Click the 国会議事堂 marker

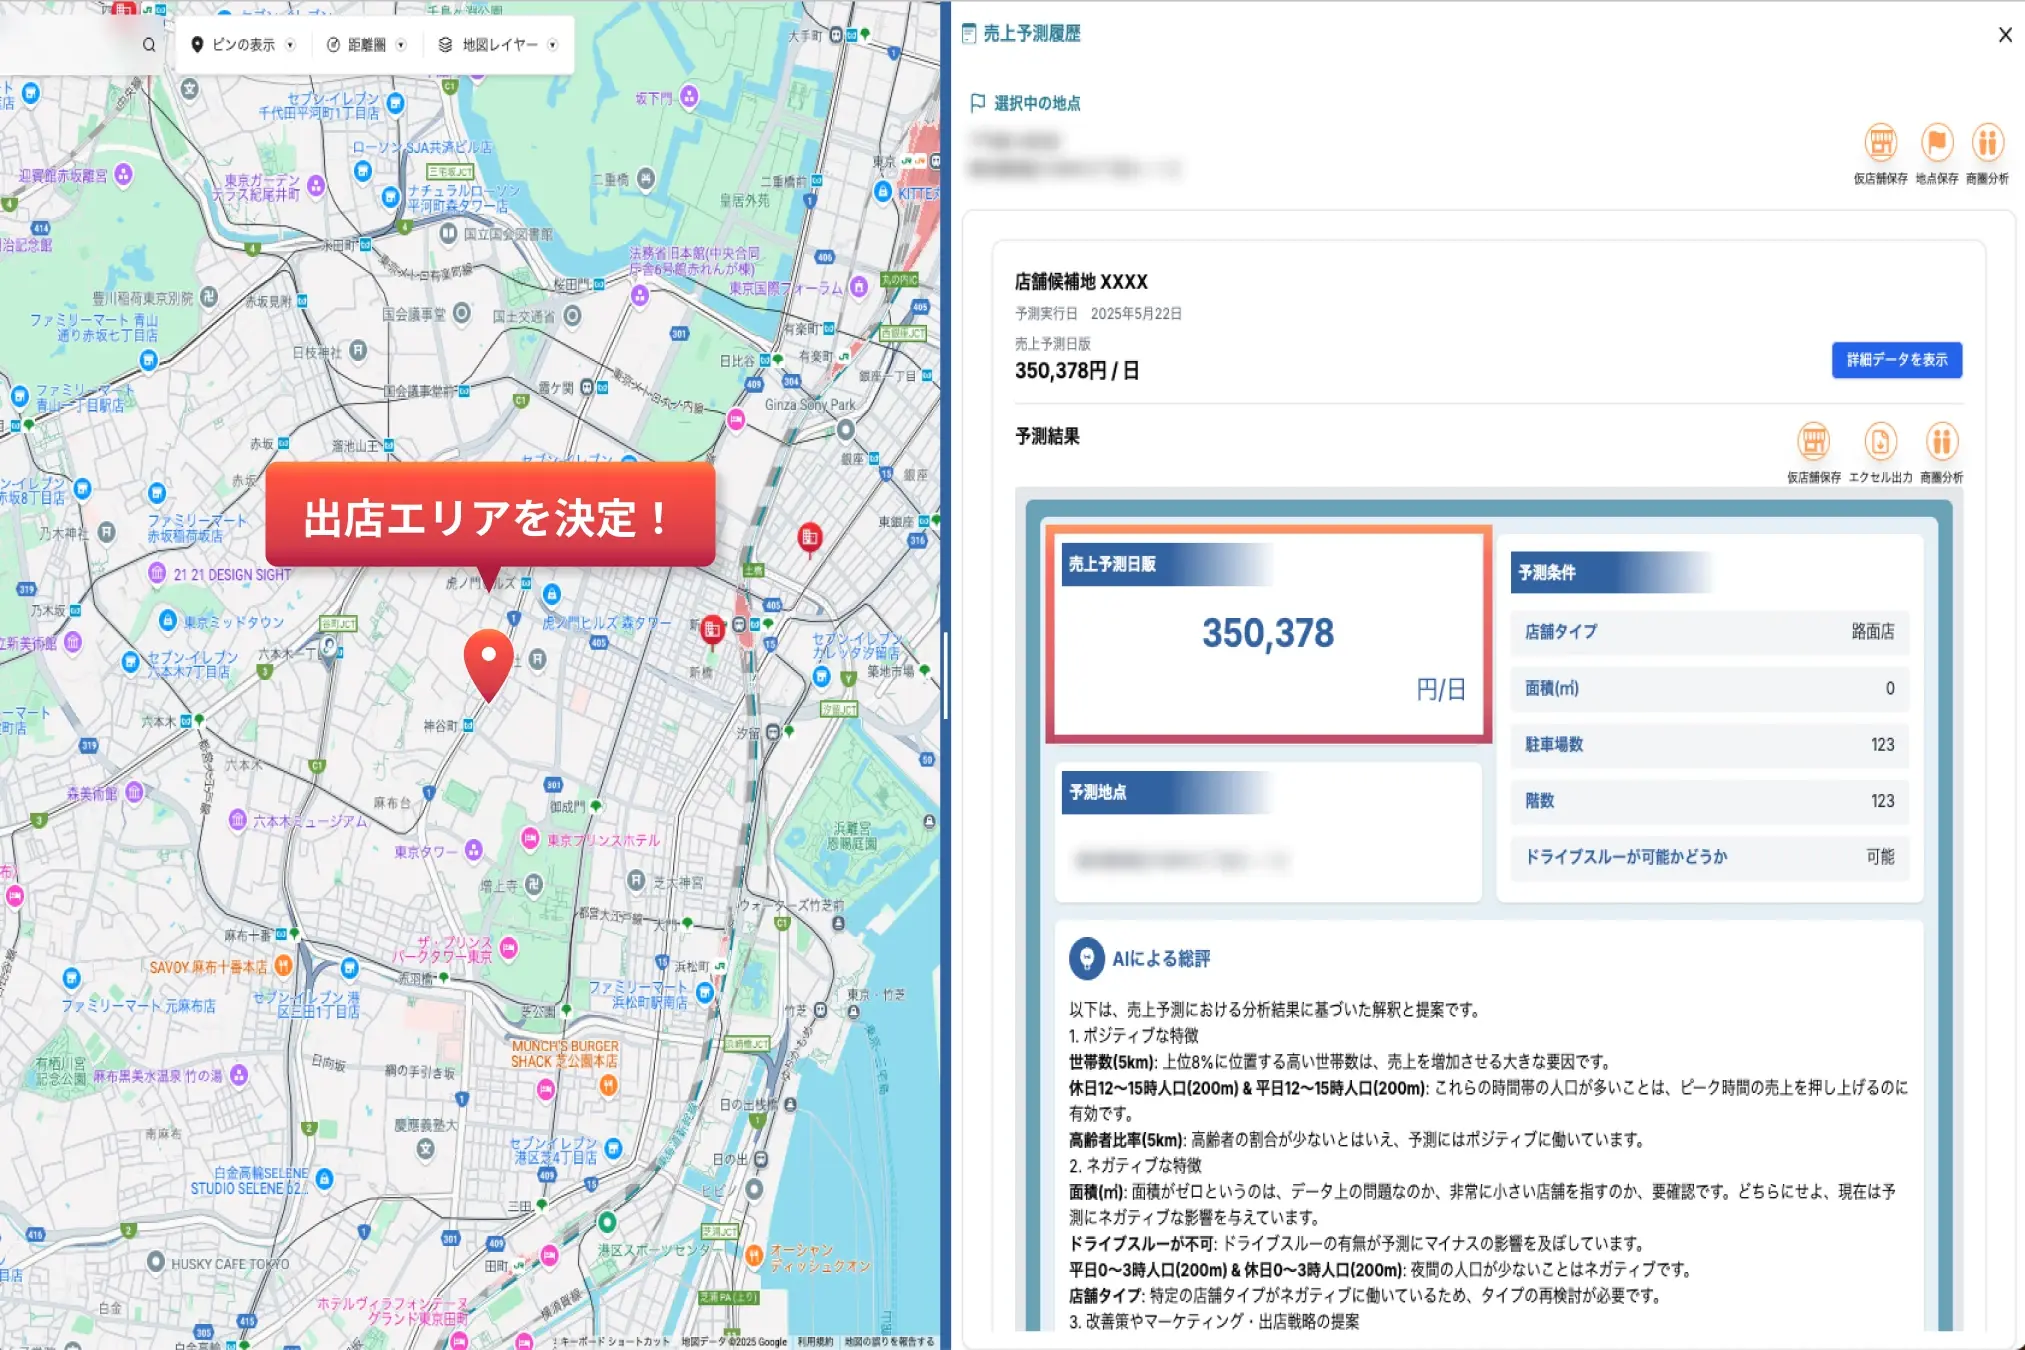click(461, 313)
